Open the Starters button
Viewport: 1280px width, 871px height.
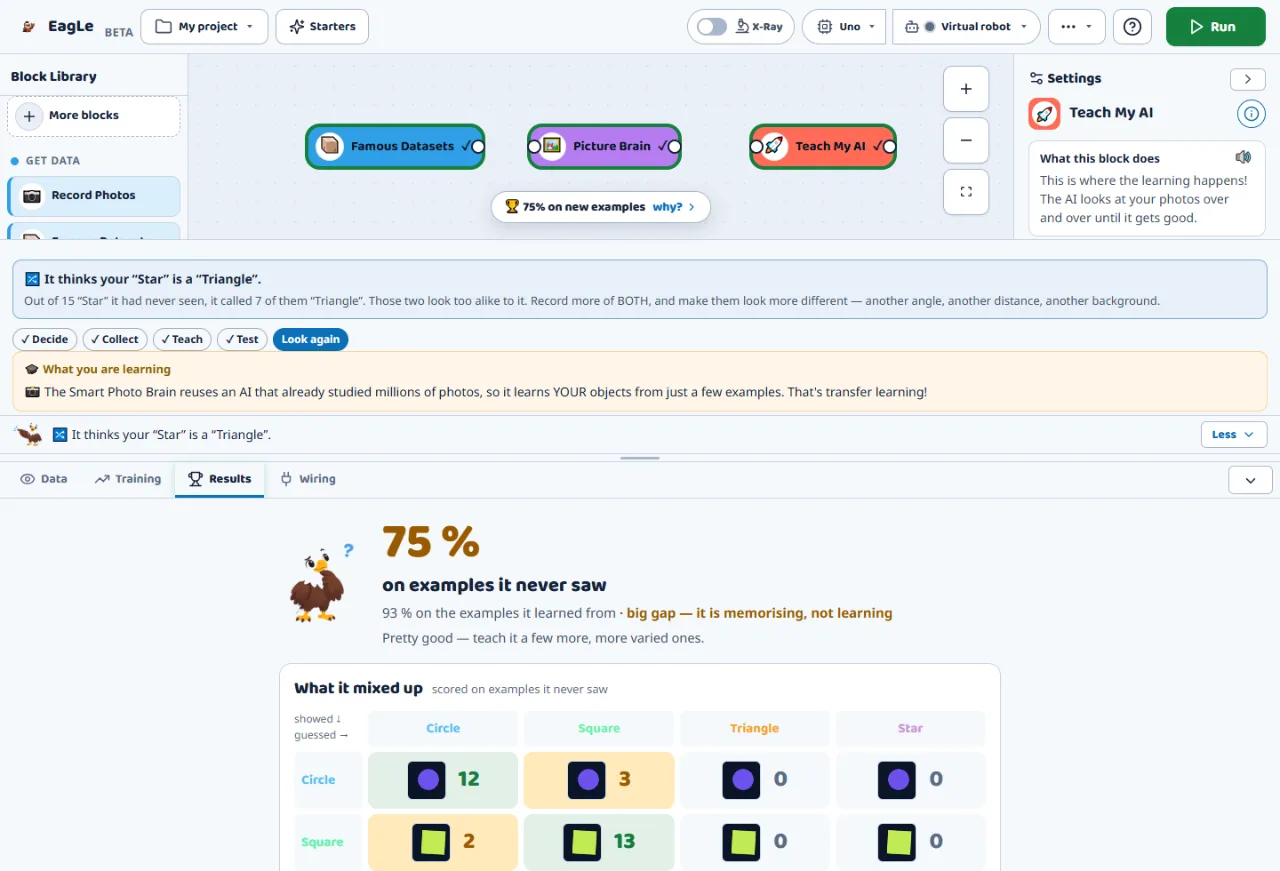click(x=322, y=27)
